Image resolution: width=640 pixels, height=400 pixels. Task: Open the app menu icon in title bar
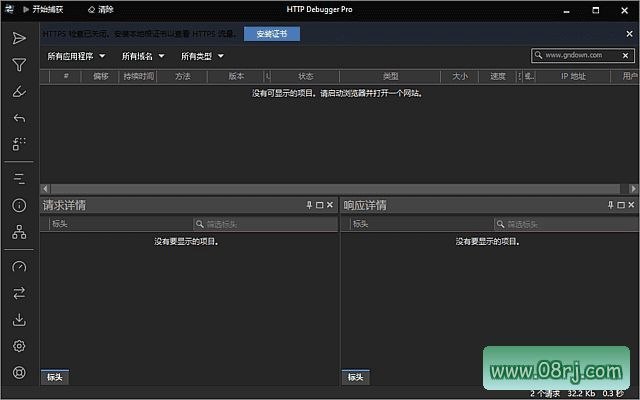tap(9, 9)
